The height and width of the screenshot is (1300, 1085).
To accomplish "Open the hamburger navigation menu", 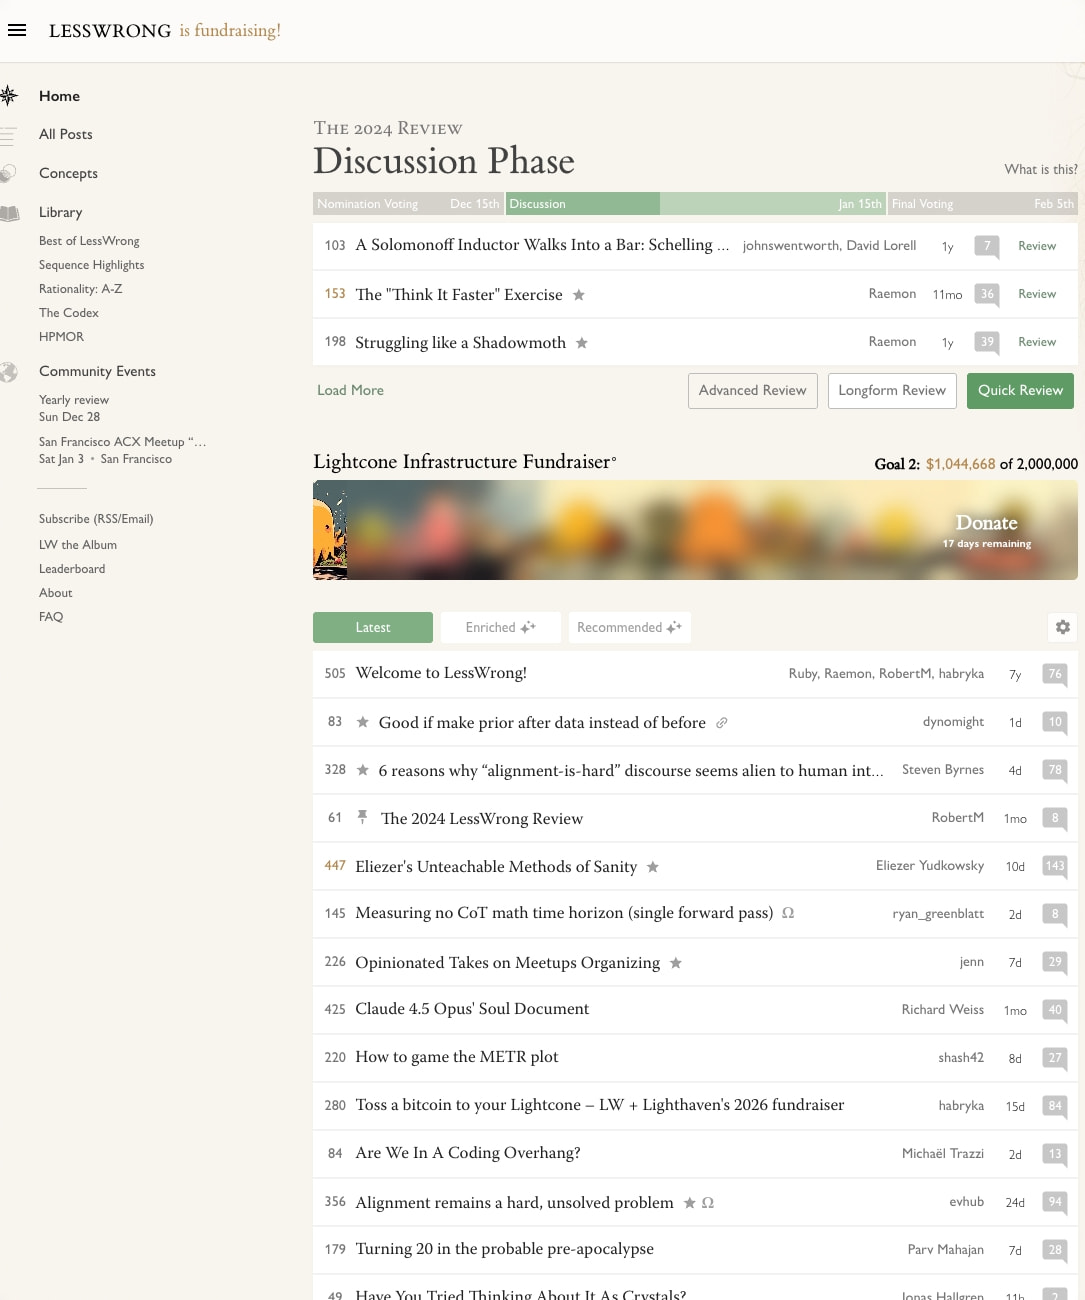I will [x=17, y=30].
